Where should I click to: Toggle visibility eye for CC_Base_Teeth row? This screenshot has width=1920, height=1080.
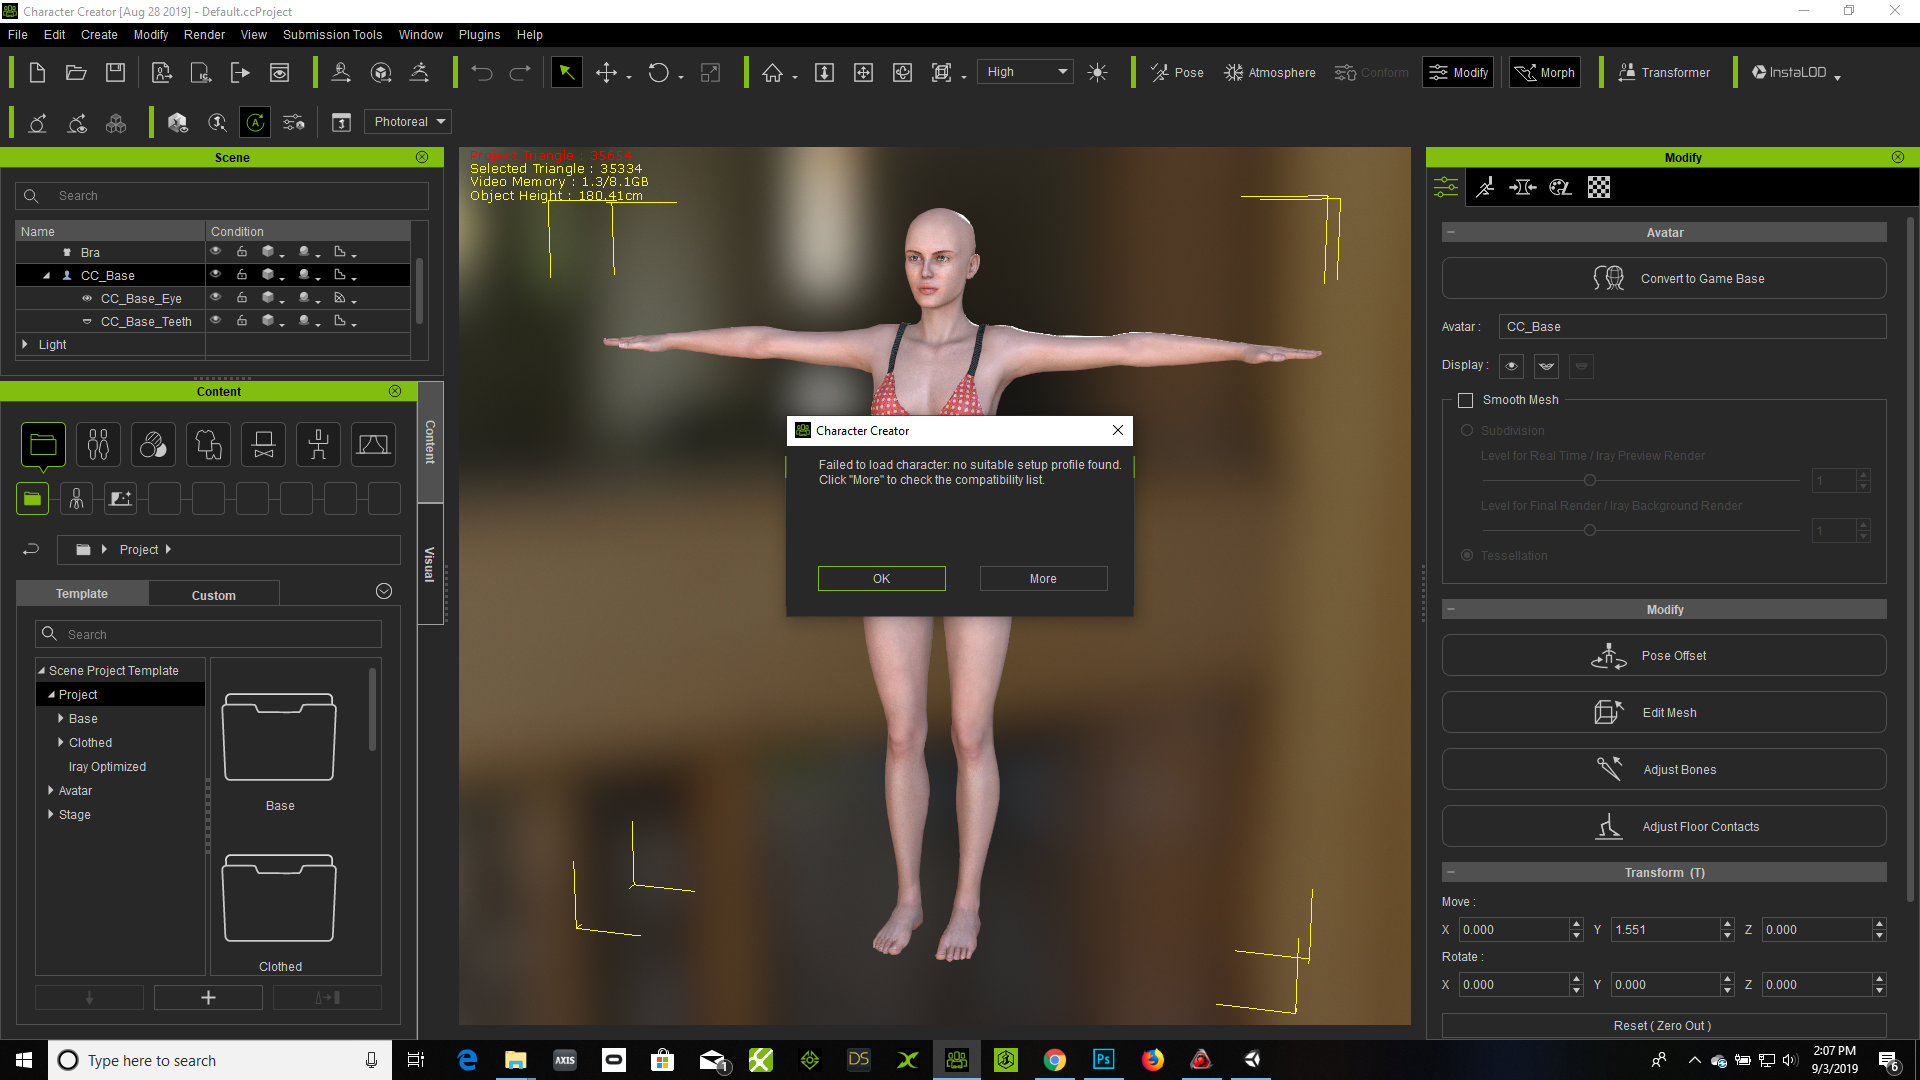pos(215,320)
